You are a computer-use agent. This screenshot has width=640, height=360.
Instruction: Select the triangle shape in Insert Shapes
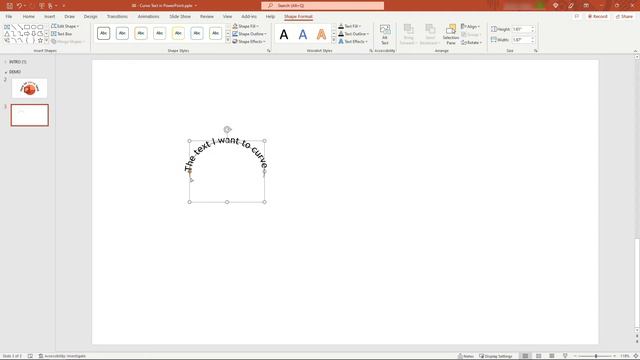click(x=7, y=34)
